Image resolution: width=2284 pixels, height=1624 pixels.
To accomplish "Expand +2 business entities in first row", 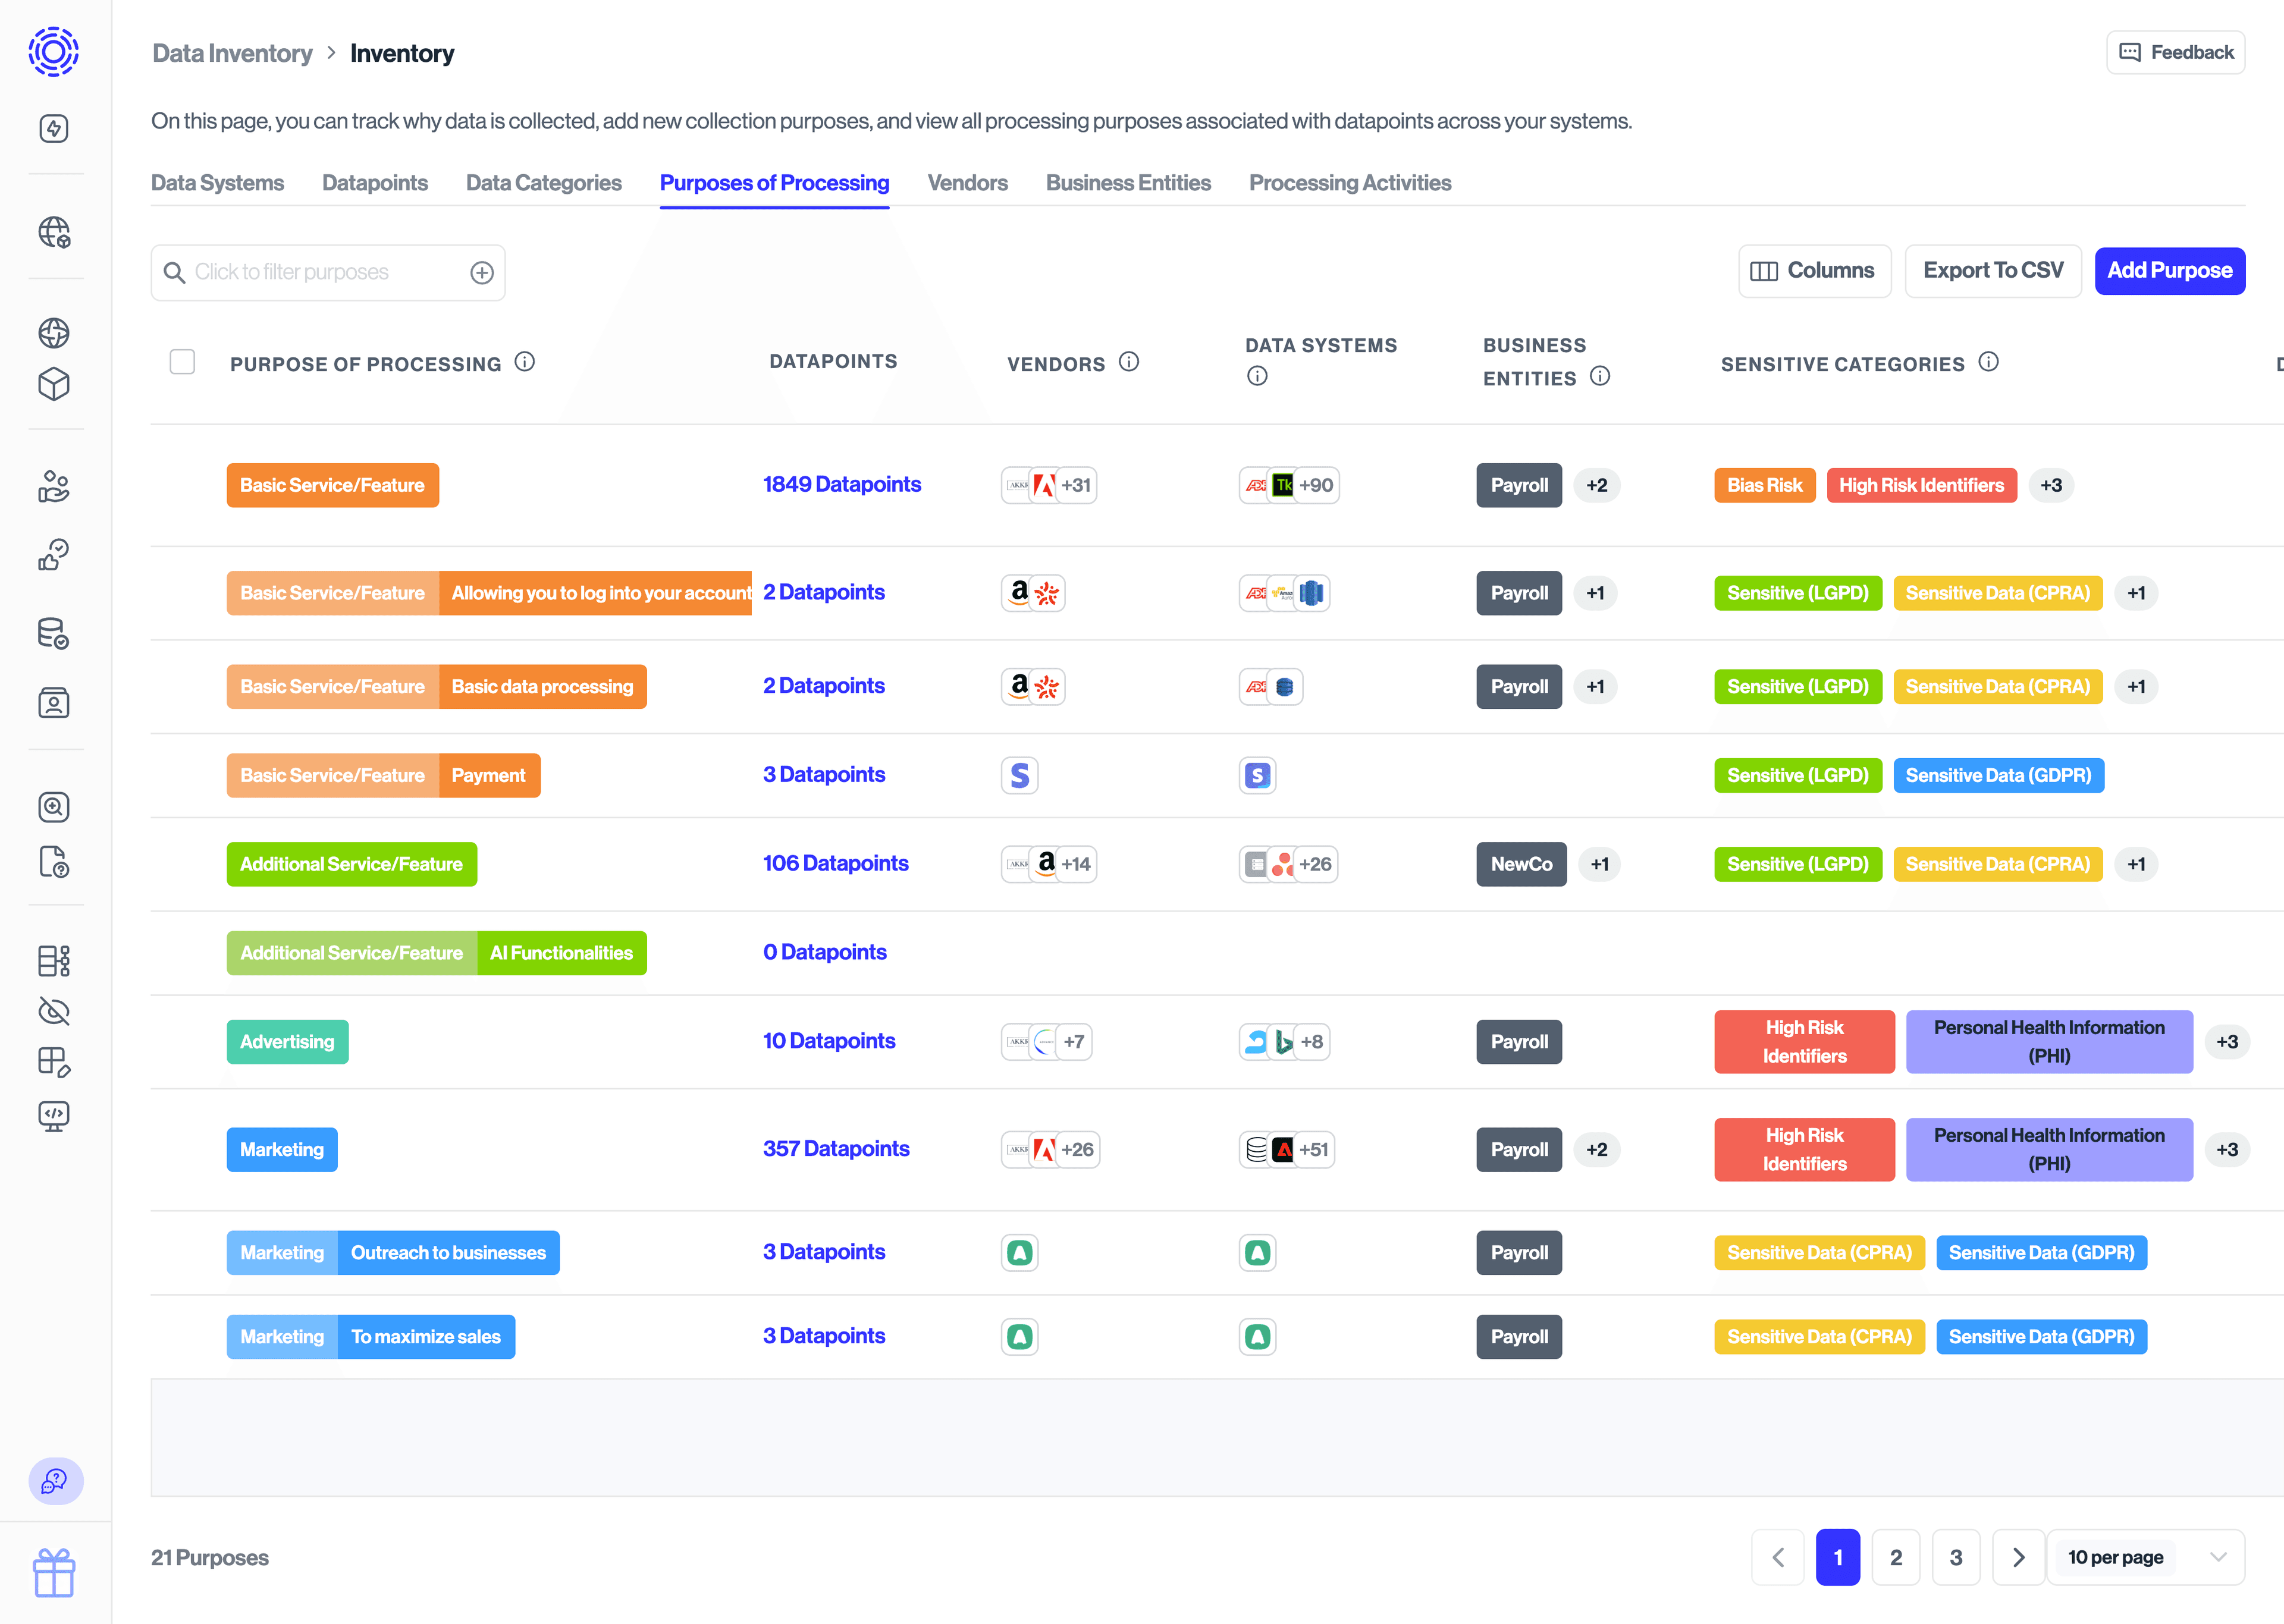I will 1597,485.
